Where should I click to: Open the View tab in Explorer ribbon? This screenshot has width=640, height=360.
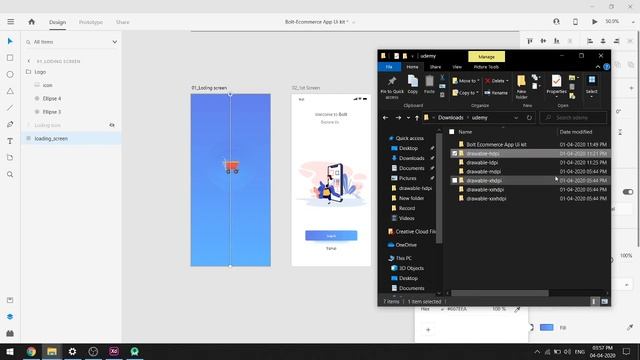tap(457, 67)
